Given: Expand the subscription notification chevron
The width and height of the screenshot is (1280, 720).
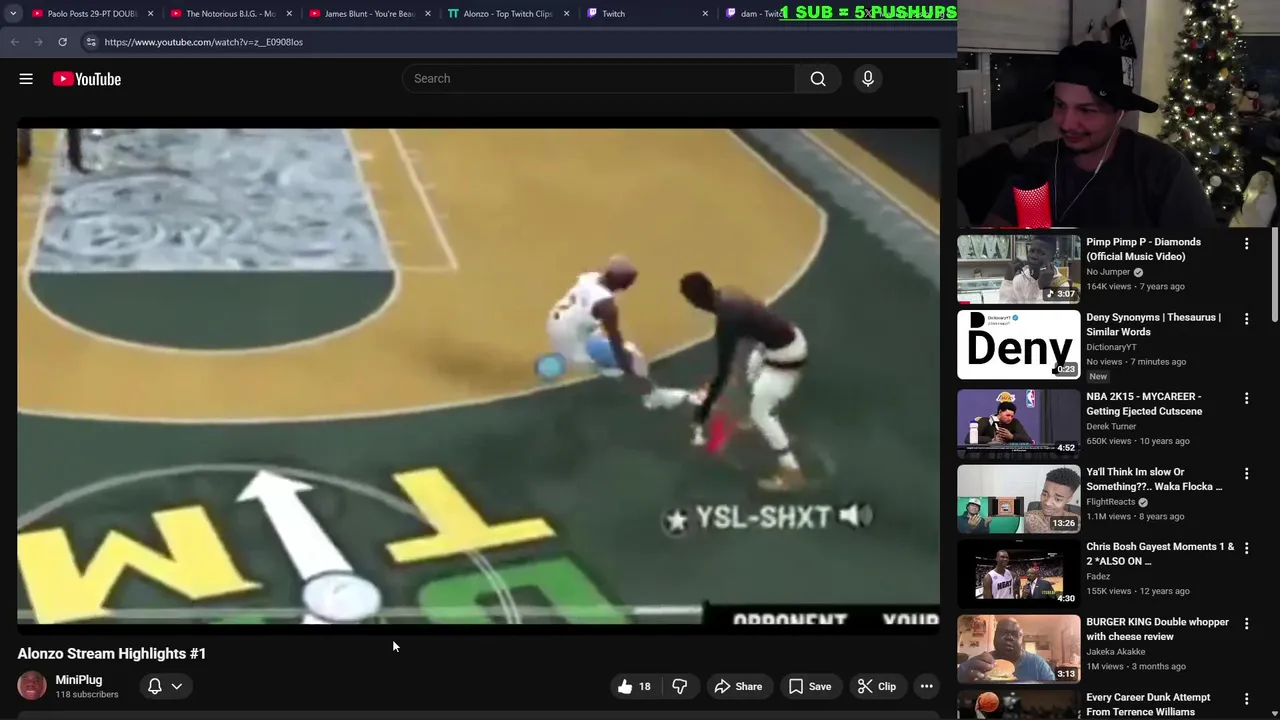Looking at the screenshot, I should [177, 686].
